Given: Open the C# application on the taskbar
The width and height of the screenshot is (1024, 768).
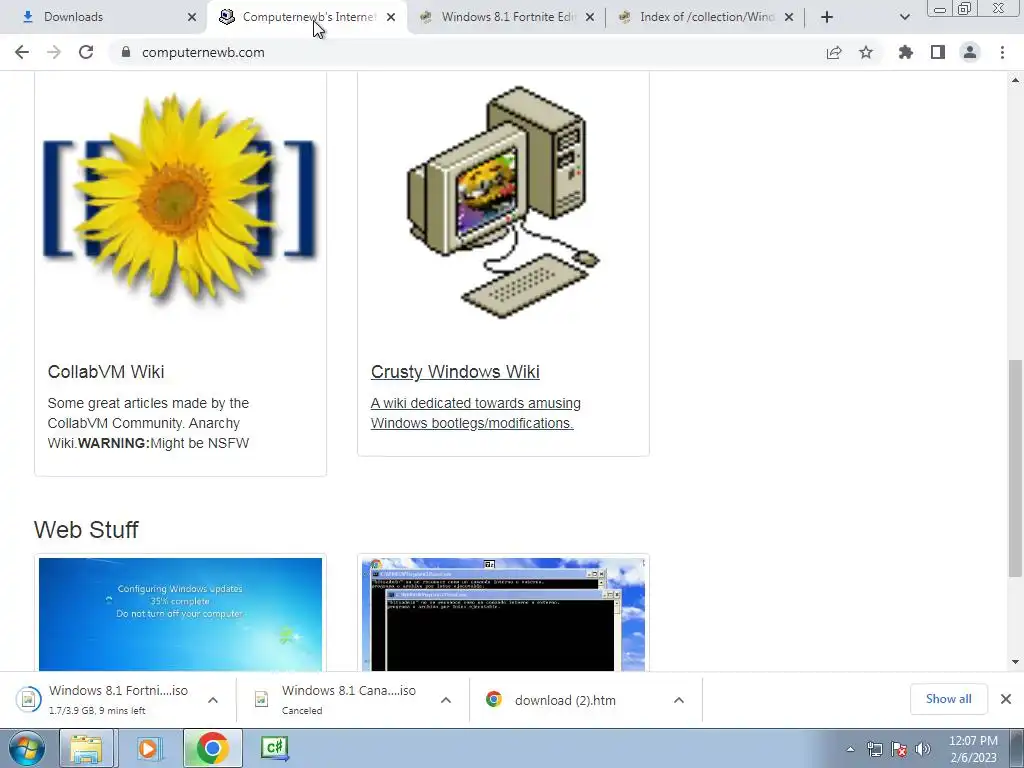Looking at the screenshot, I should pos(274,748).
